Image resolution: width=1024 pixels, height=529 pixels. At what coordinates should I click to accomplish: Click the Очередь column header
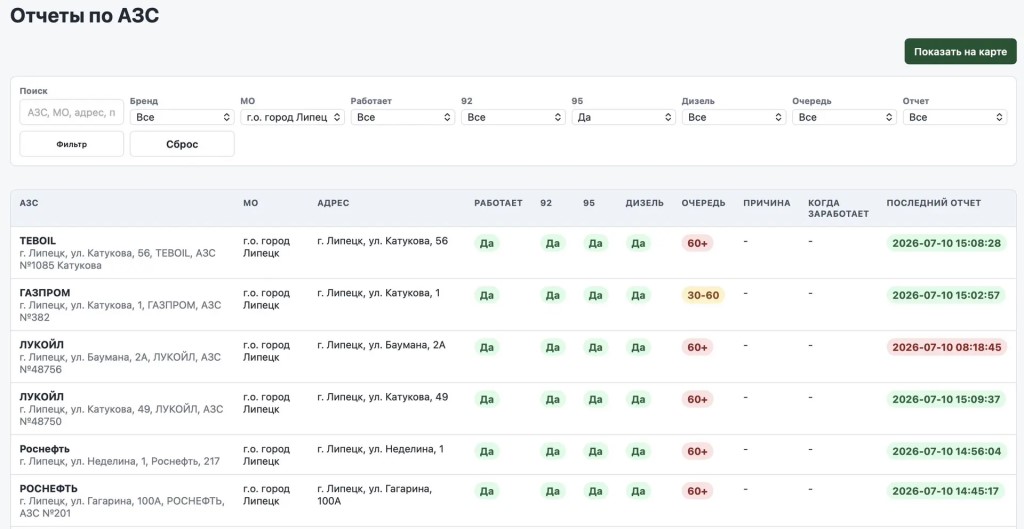tap(703, 203)
